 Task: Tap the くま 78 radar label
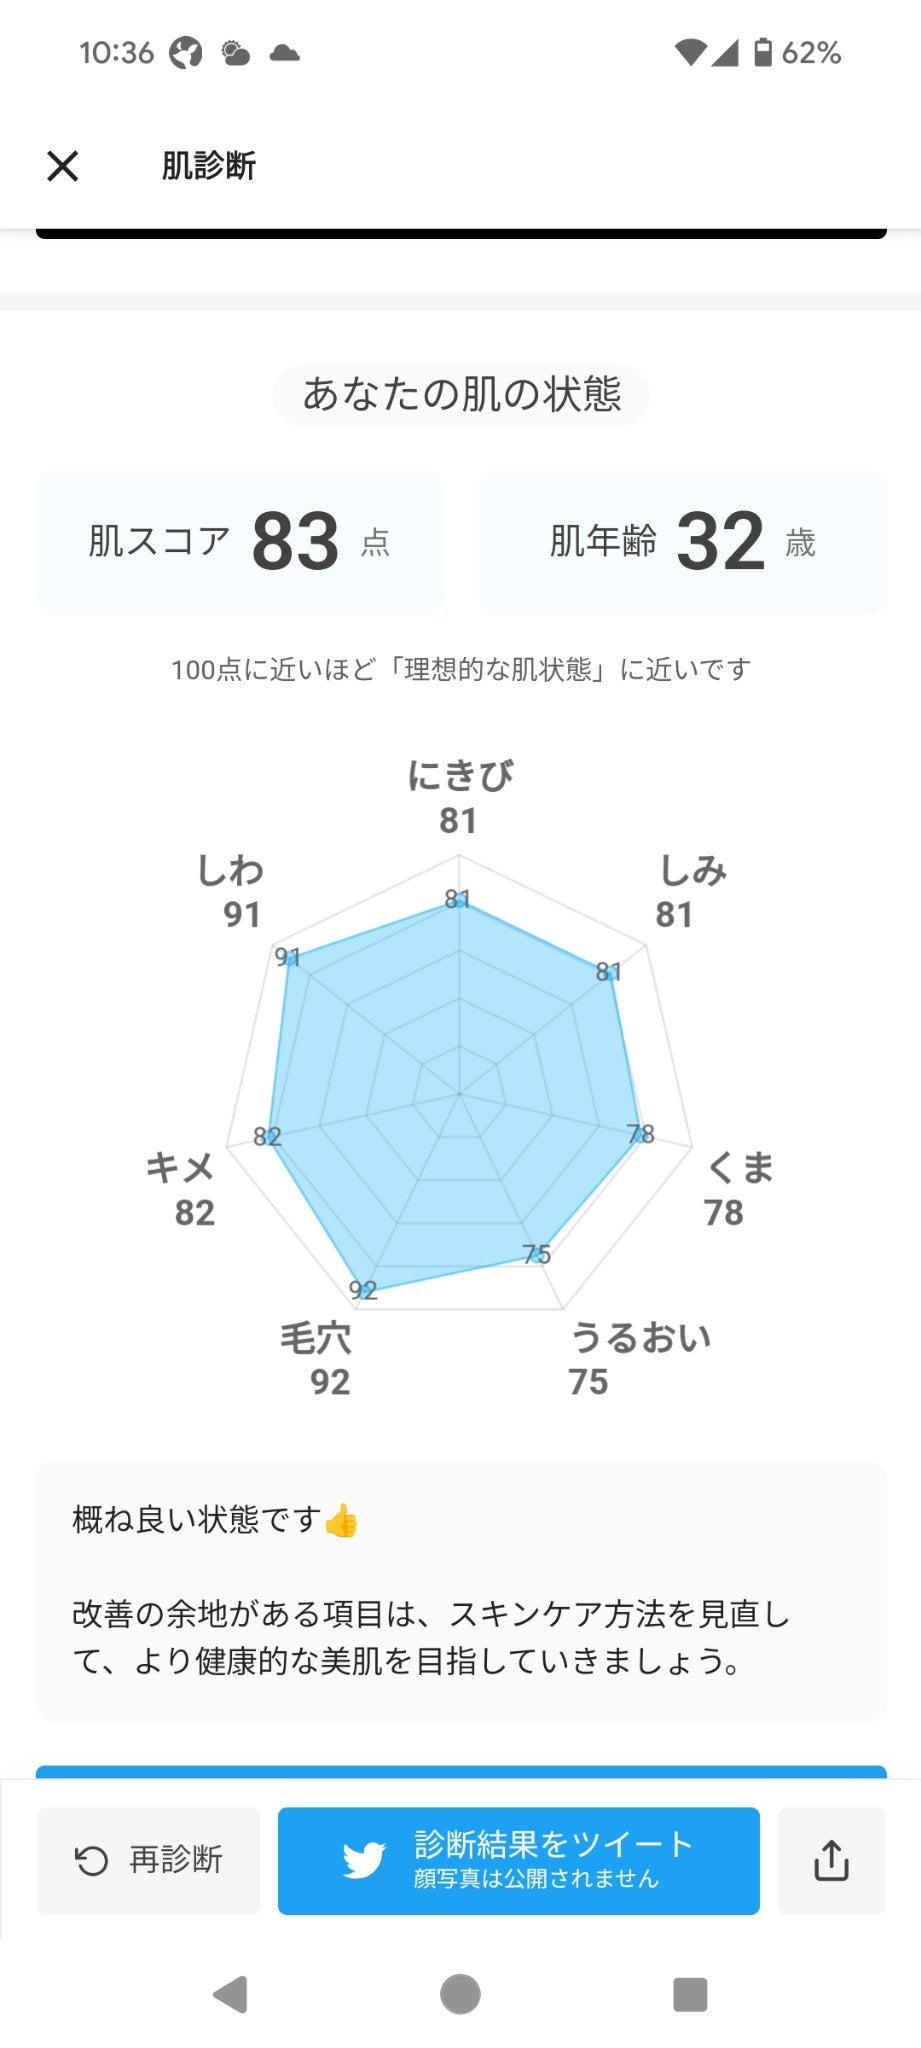[739, 1189]
